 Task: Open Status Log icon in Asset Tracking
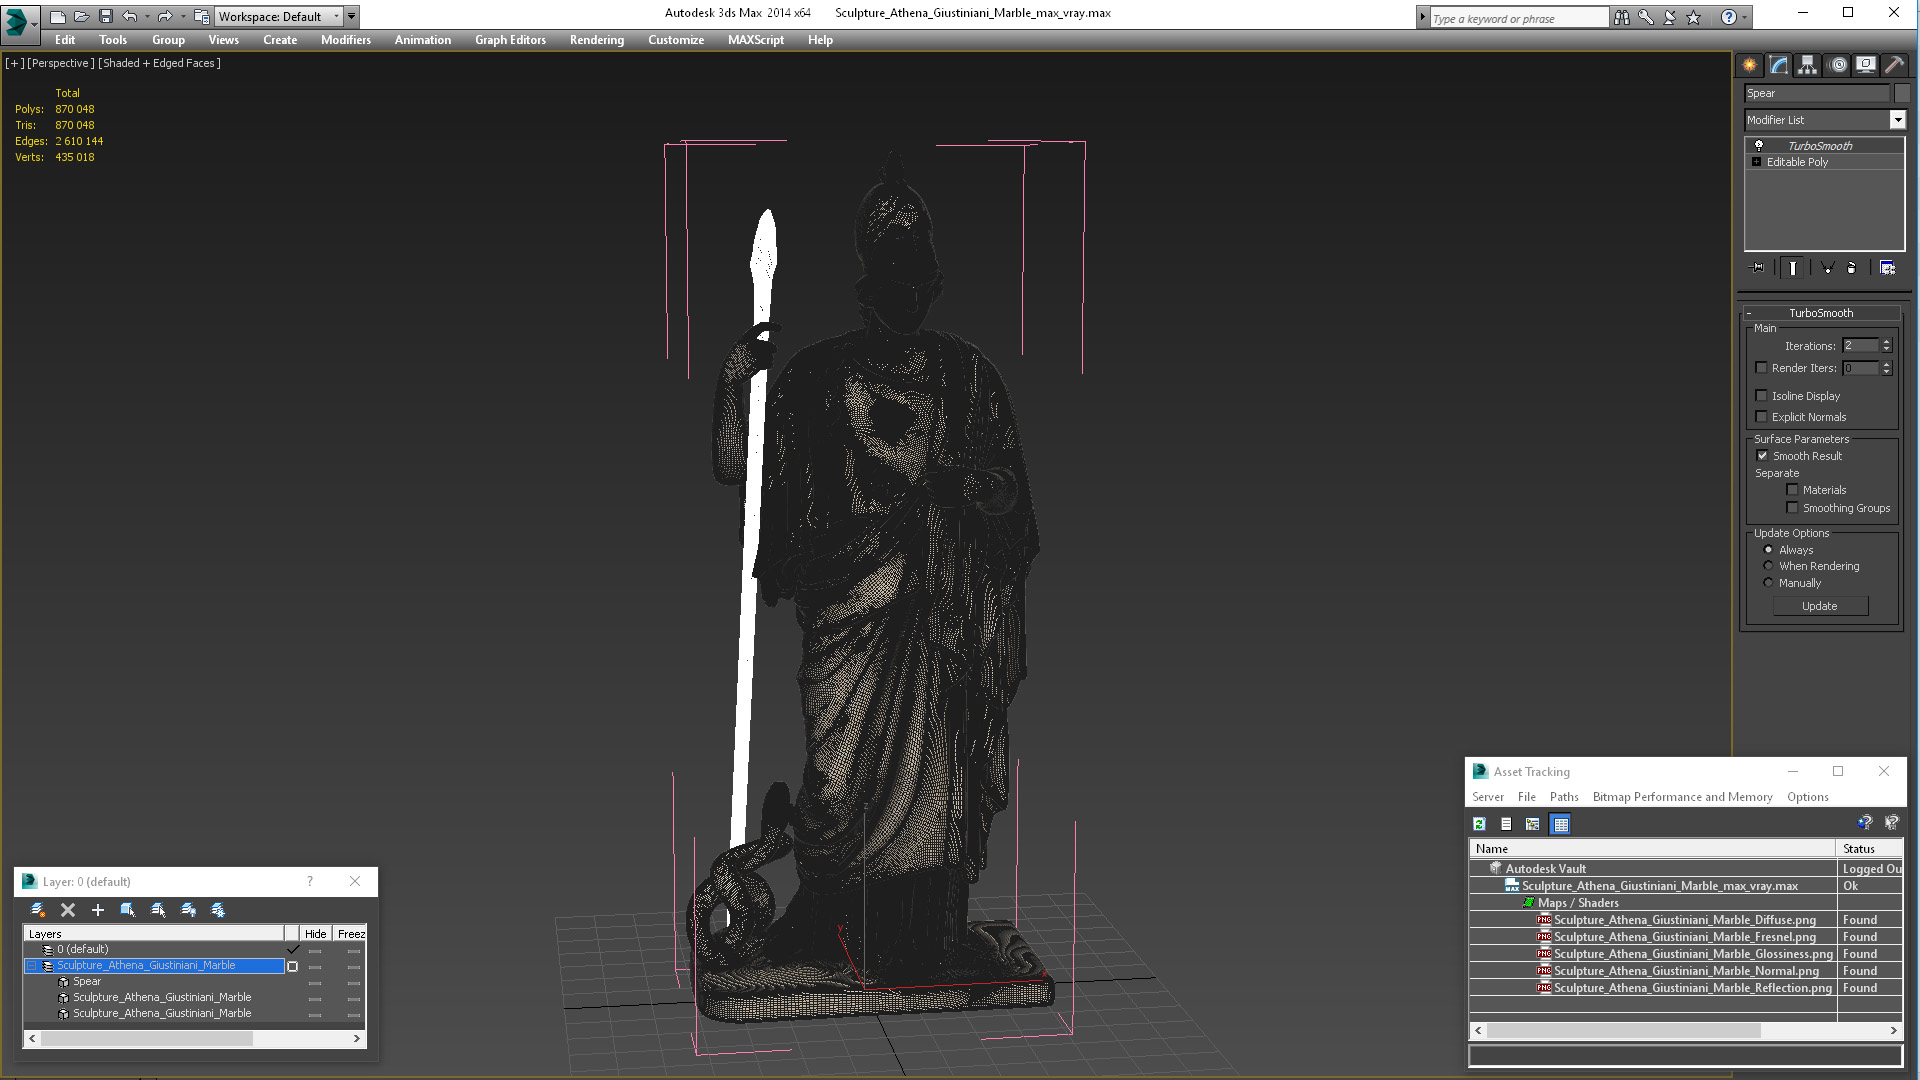click(x=1506, y=824)
